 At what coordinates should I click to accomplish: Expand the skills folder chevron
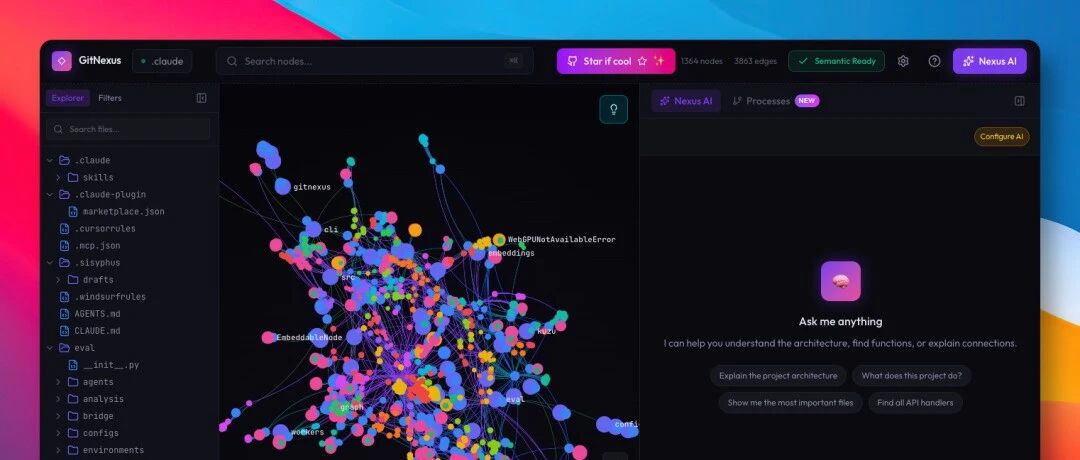click(x=58, y=178)
